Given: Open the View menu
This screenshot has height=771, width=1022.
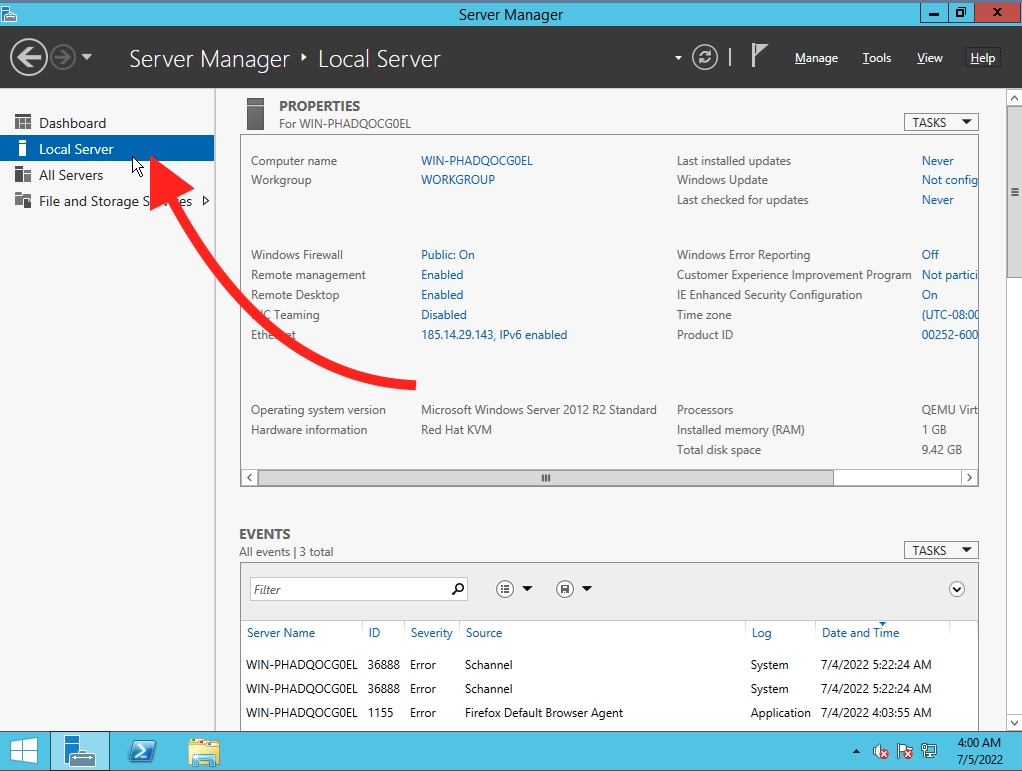Looking at the screenshot, I should (929, 58).
